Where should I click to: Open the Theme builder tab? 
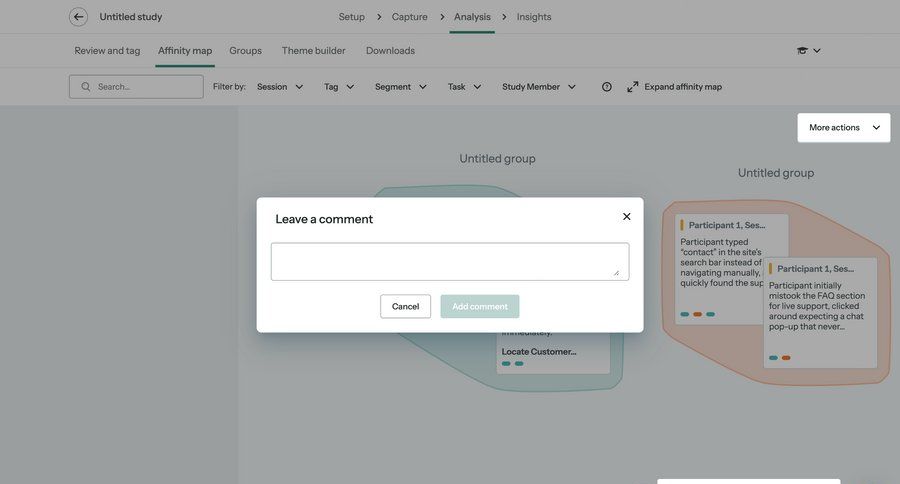point(313,51)
